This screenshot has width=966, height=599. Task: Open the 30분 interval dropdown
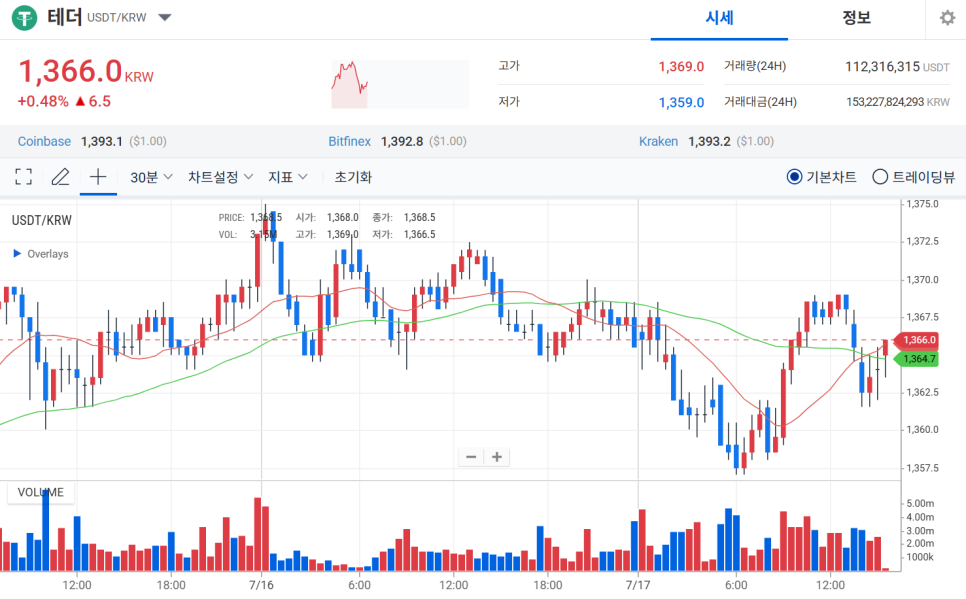click(x=152, y=177)
